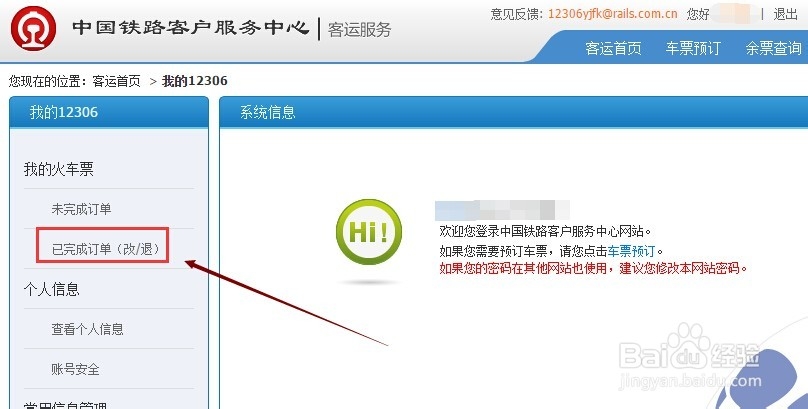Click the blue 车票预订 link in welcome message
This screenshot has height=409, width=808.
click(631, 251)
